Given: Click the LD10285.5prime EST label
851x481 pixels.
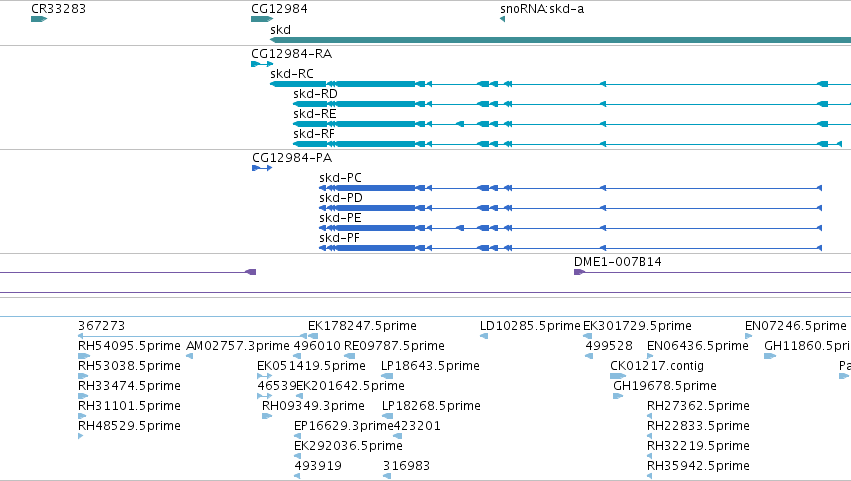Looking at the screenshot, I should pos(530,326).
